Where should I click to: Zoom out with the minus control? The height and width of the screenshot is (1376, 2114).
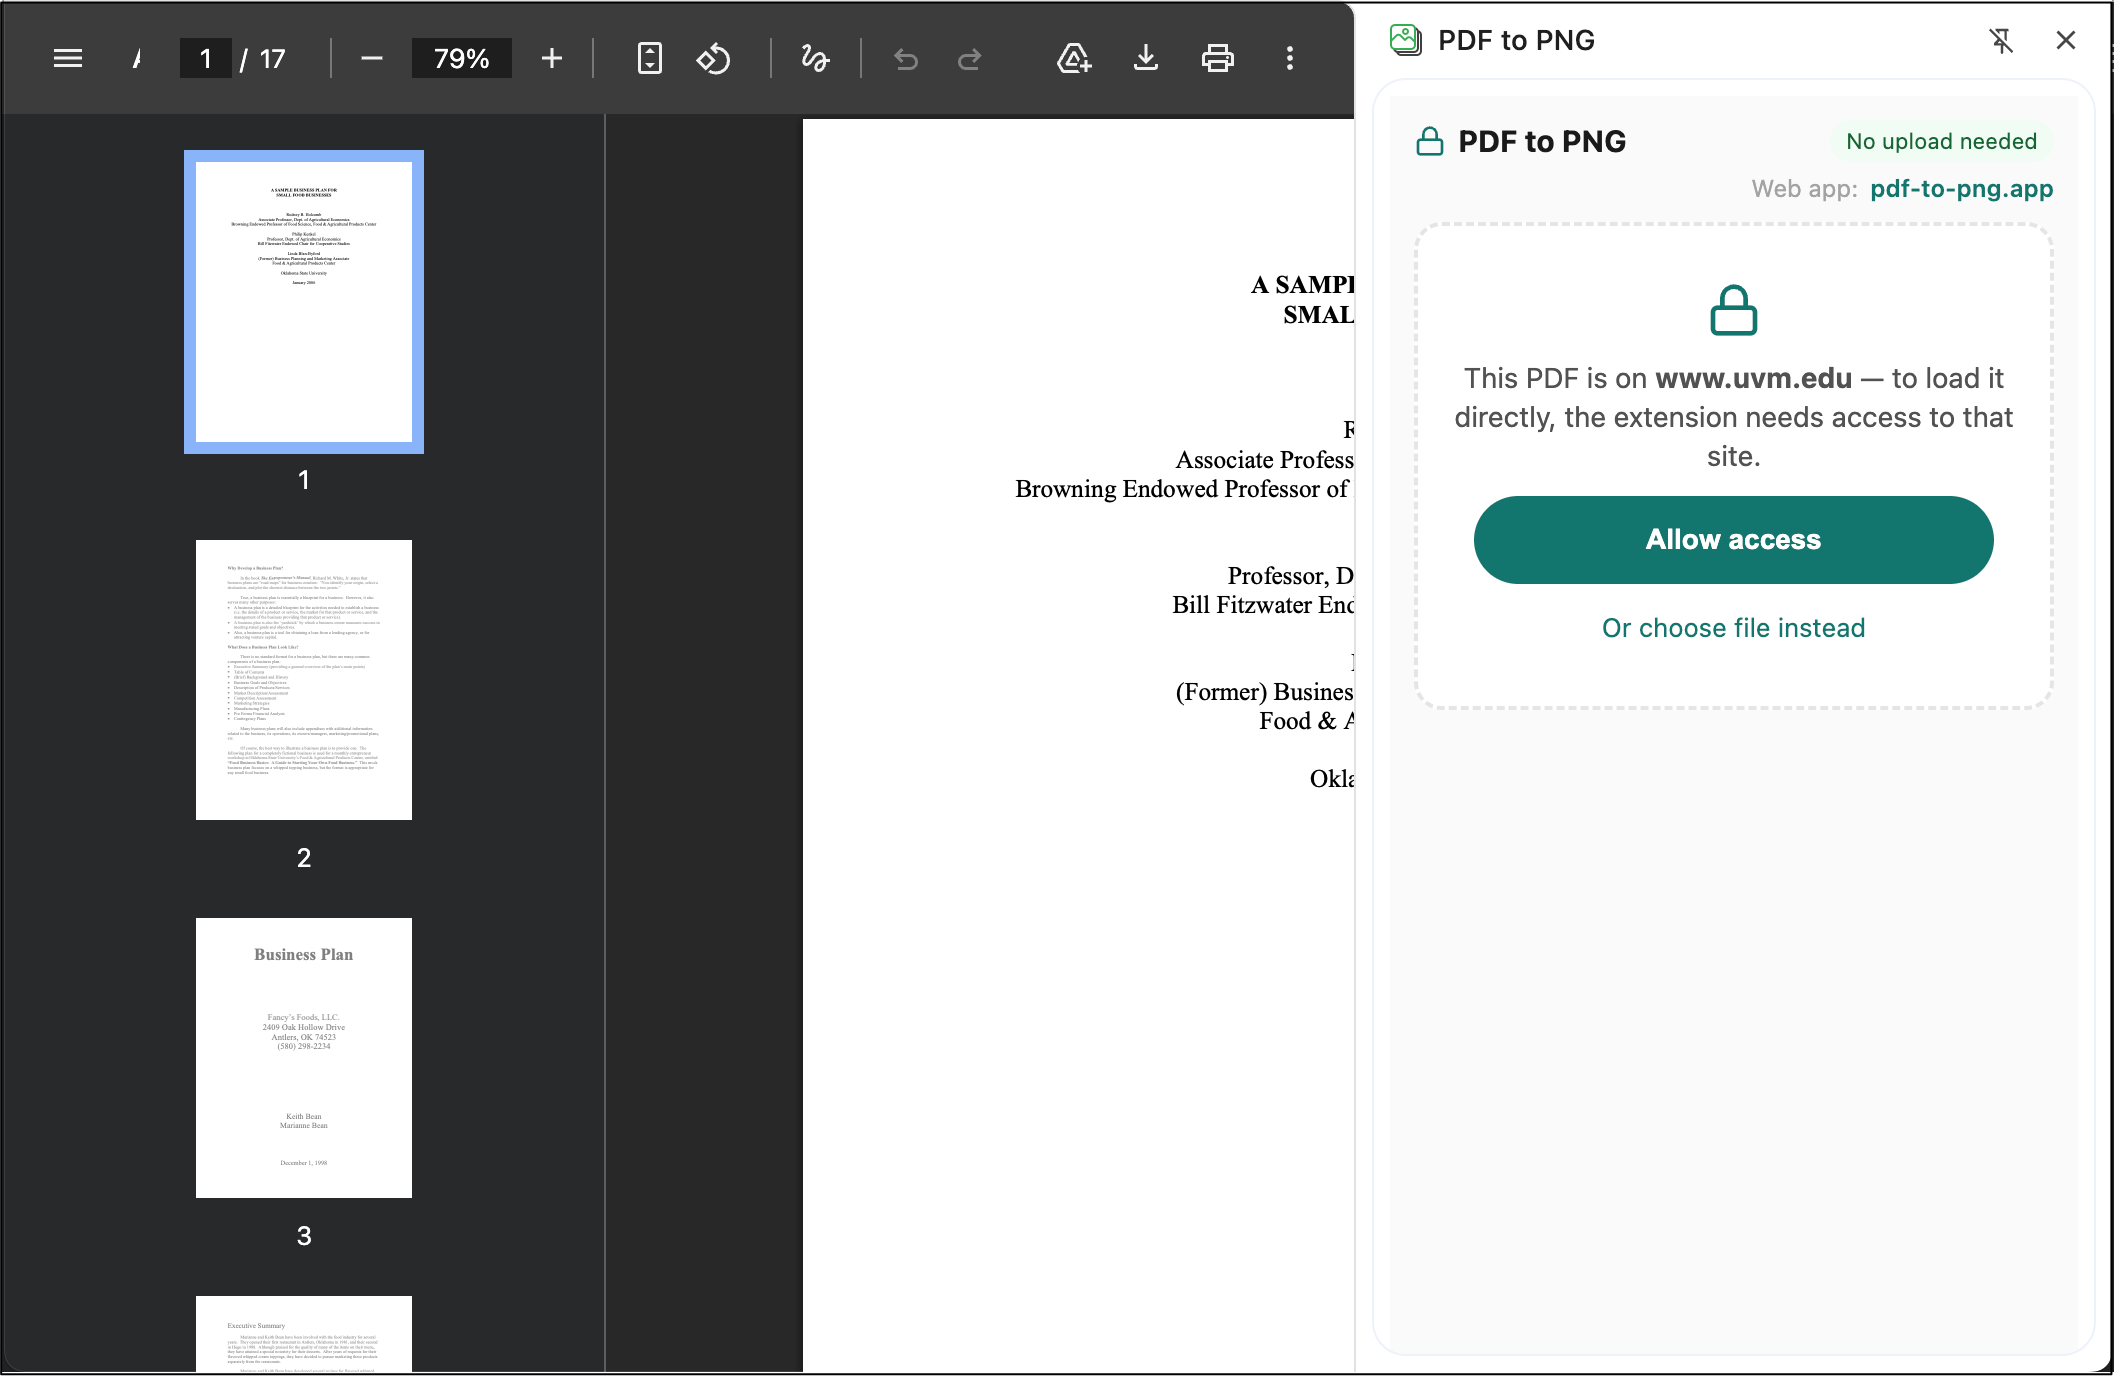coord(370,58)
